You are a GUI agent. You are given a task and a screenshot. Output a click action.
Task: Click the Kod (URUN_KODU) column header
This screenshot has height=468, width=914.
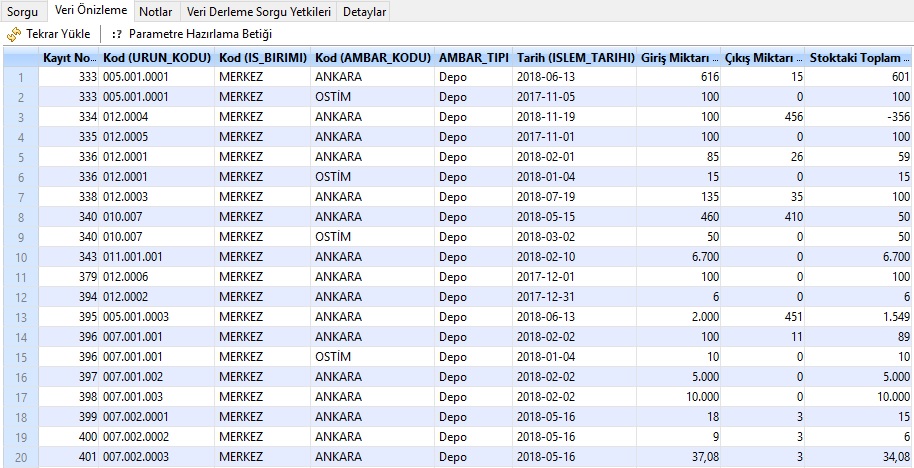tap(157, 57)
